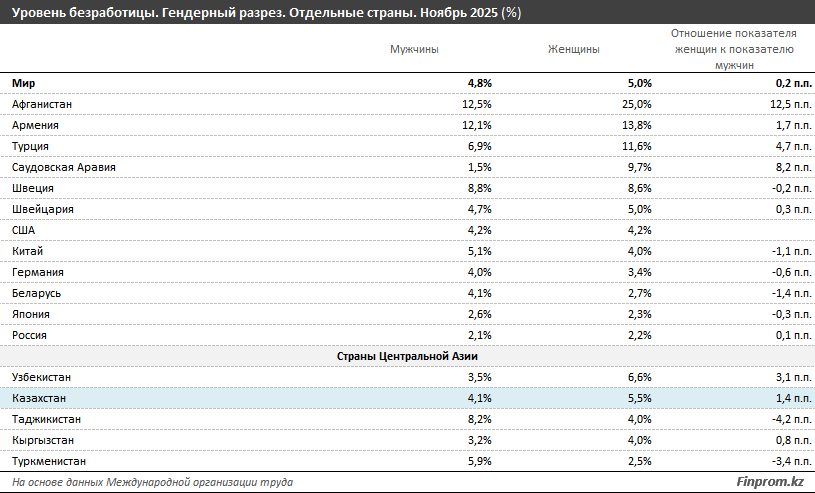Select Kyrgyzstan men's value 3,2%
This screenshot has height=493, width=815.
point(480,440)
